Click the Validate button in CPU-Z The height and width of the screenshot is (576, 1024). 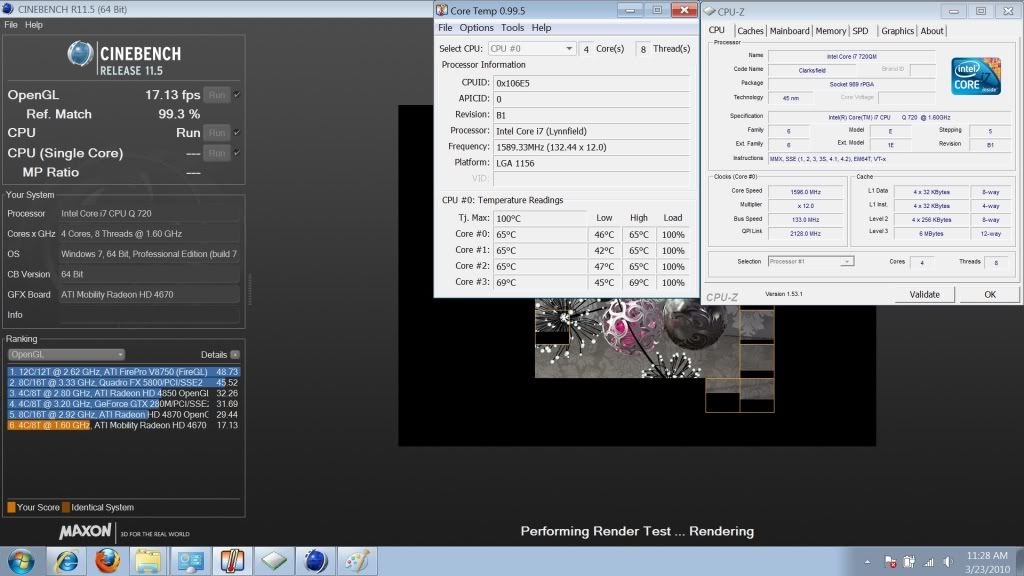tap(924, 295)
